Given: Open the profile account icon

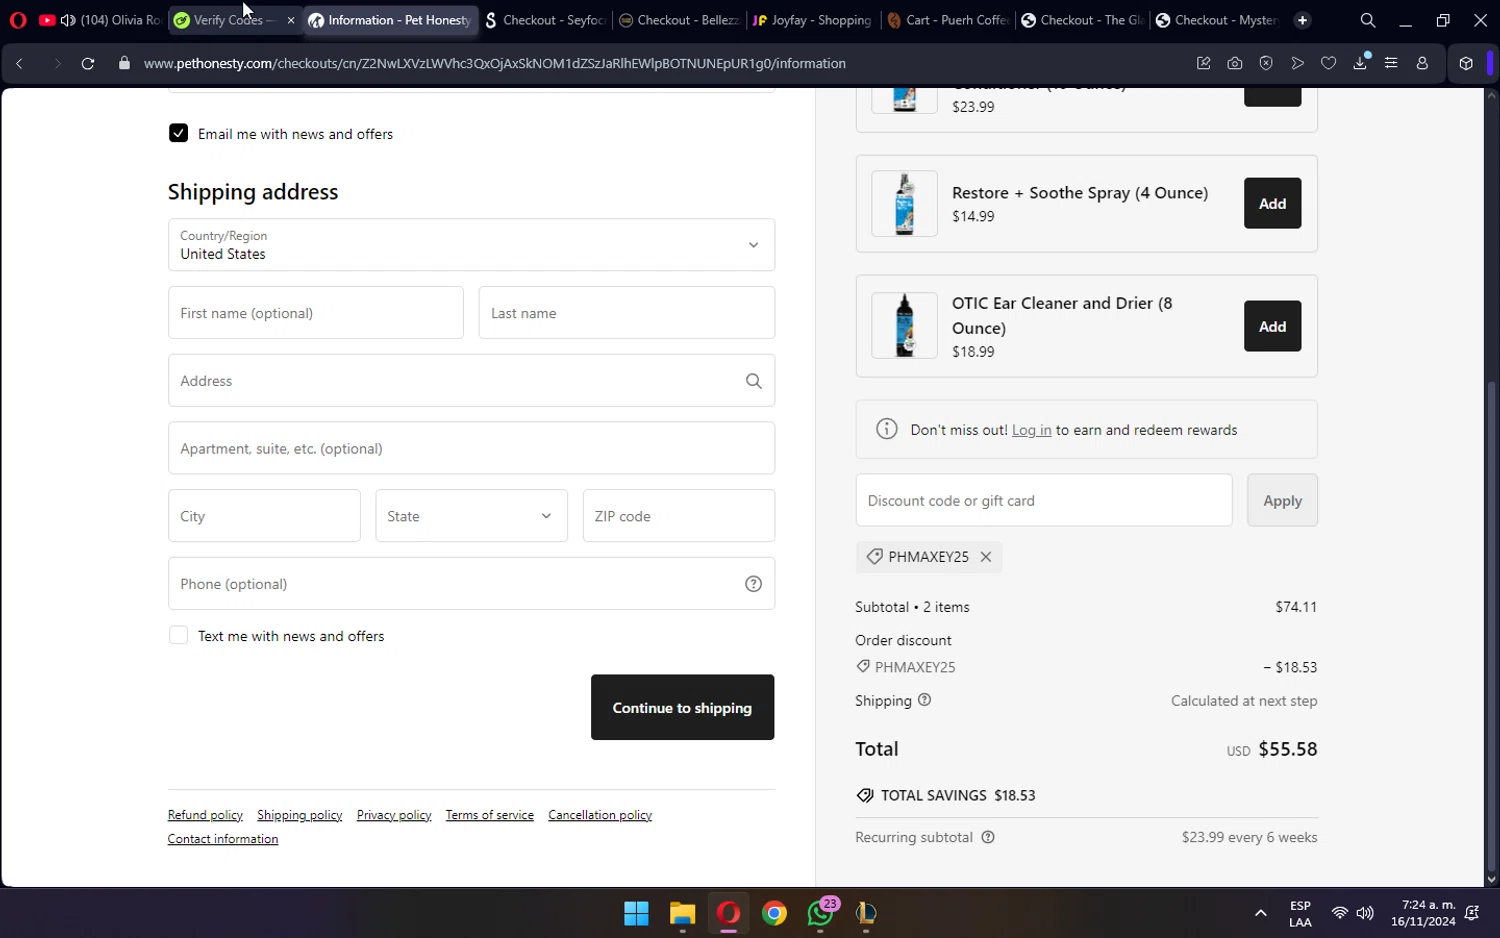Looking at the screenshot, I should coord(1422,63).
